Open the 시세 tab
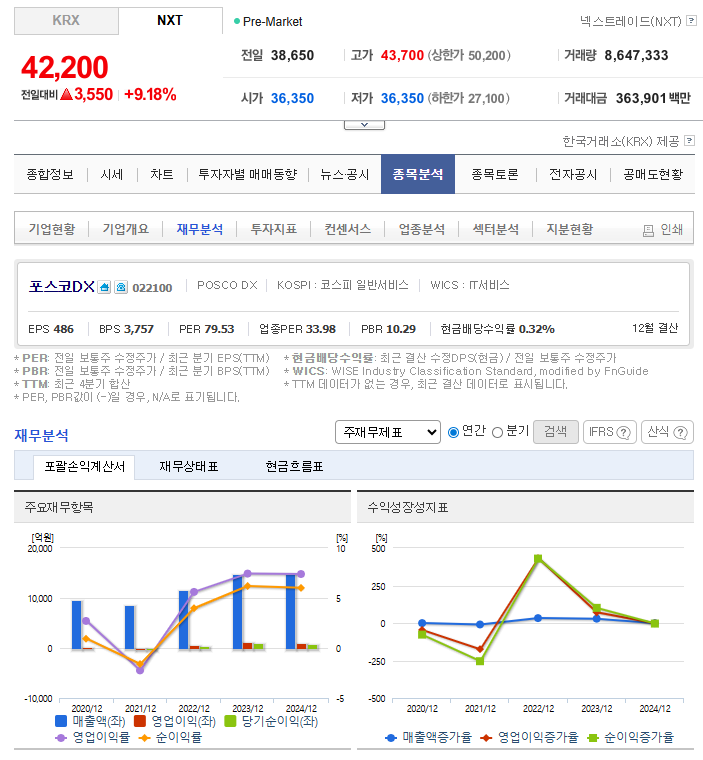 click(x=112, y=174)
